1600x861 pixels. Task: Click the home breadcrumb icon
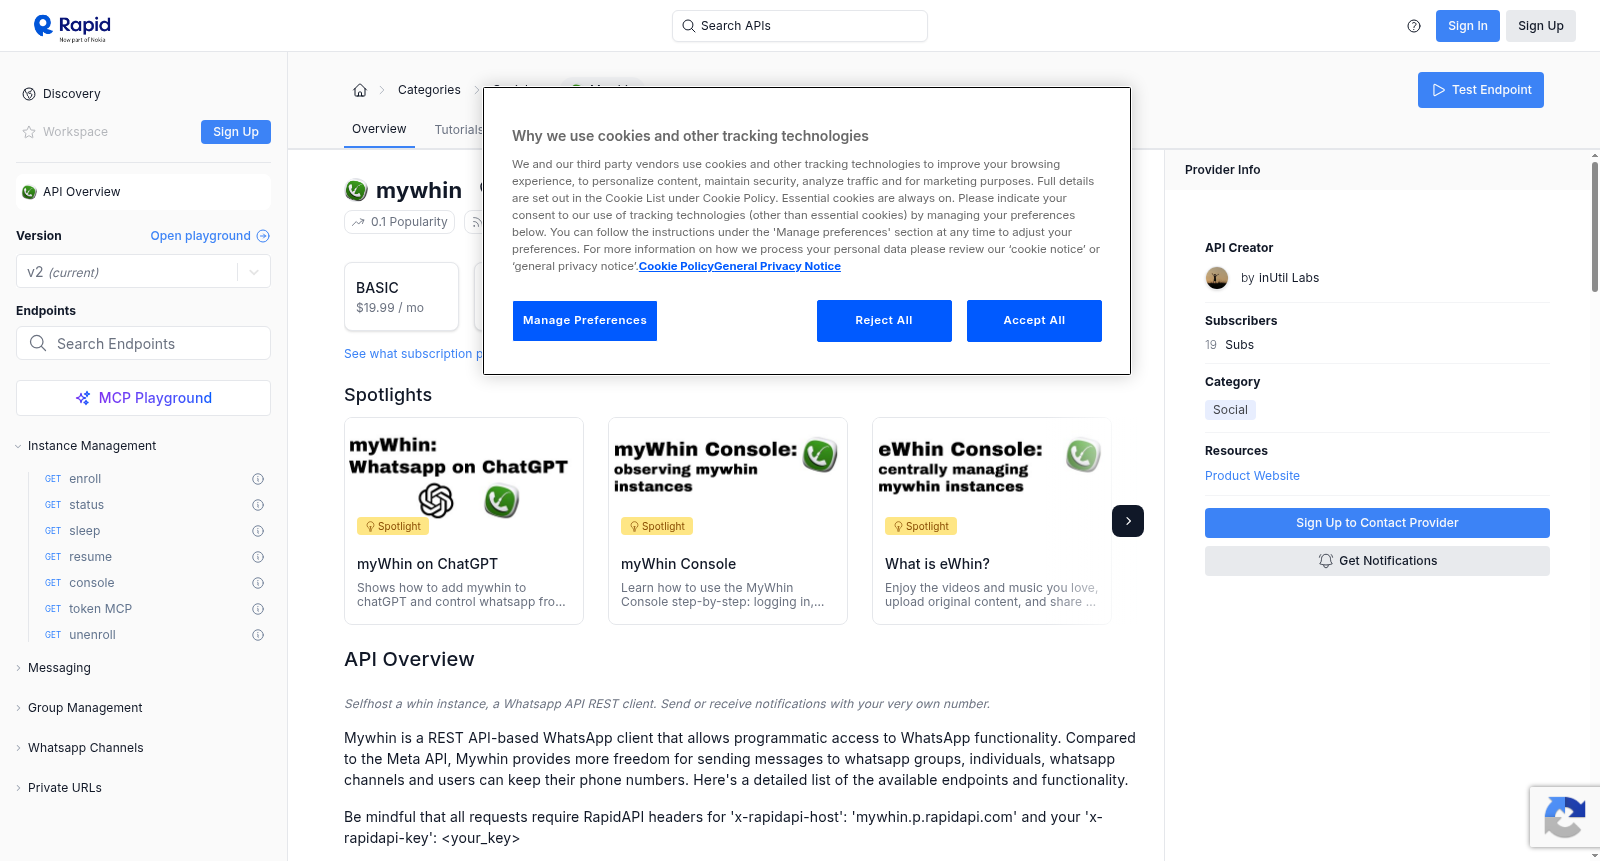click(360, 90)
